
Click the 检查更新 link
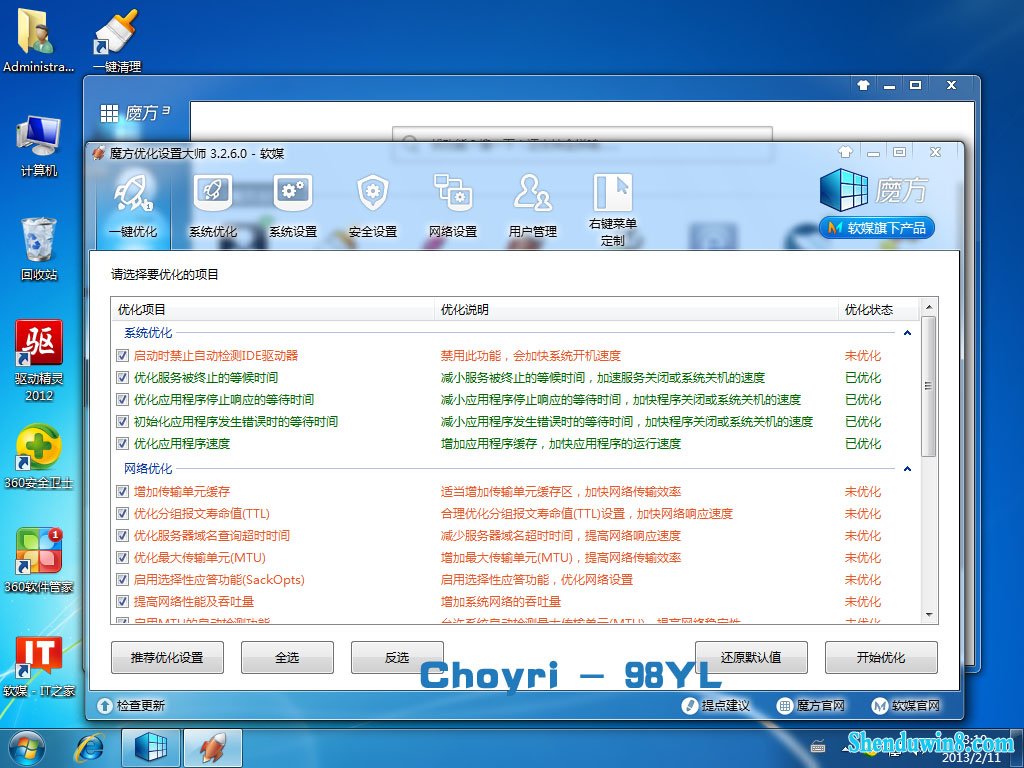(x=140, y=706)
